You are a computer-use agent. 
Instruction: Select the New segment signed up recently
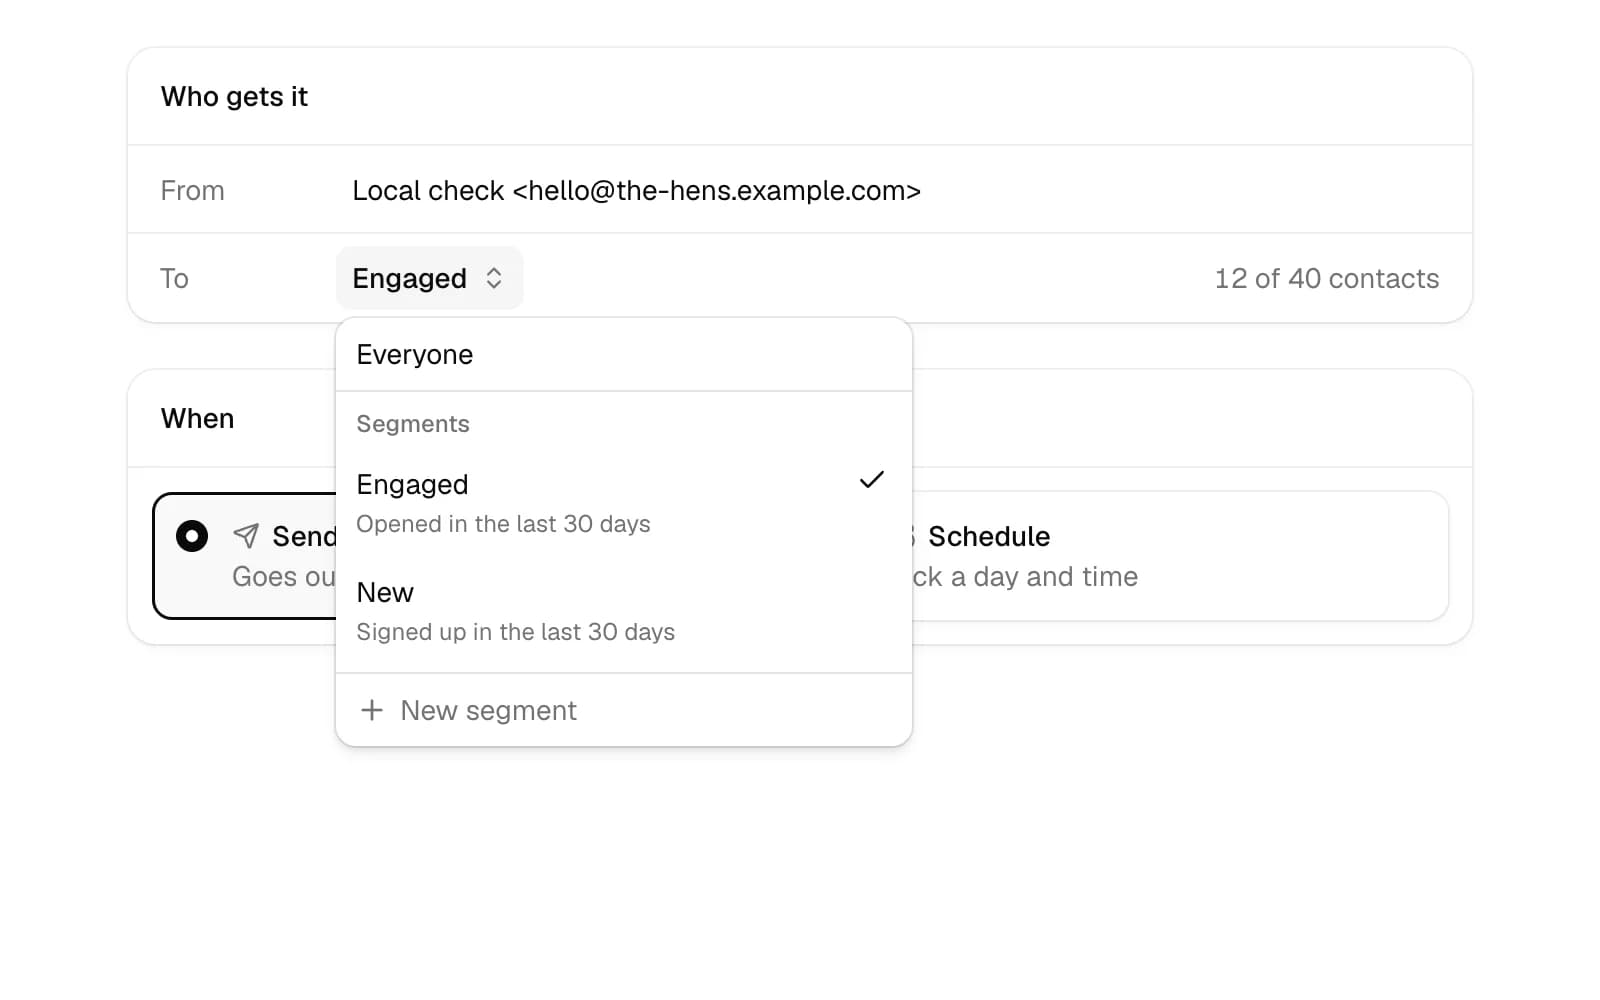click(624, 611)
